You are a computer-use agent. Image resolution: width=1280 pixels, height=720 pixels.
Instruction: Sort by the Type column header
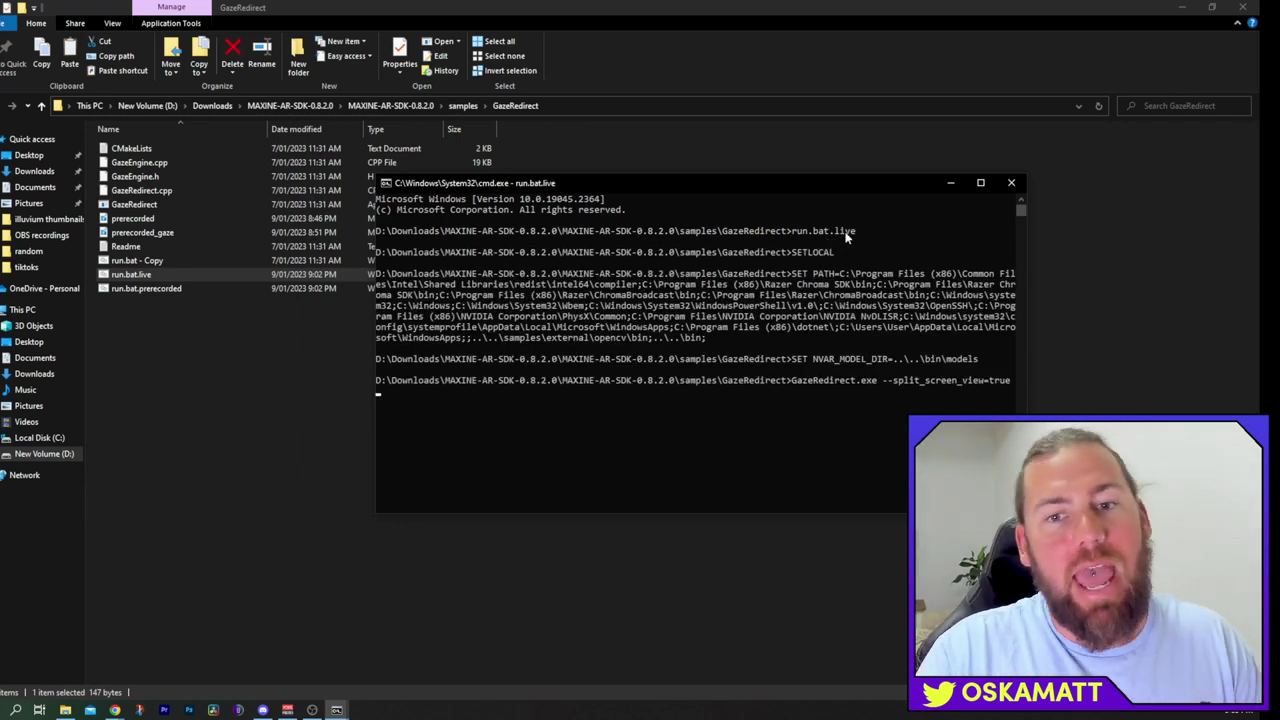pyautogui.click(x=375, y=129)
